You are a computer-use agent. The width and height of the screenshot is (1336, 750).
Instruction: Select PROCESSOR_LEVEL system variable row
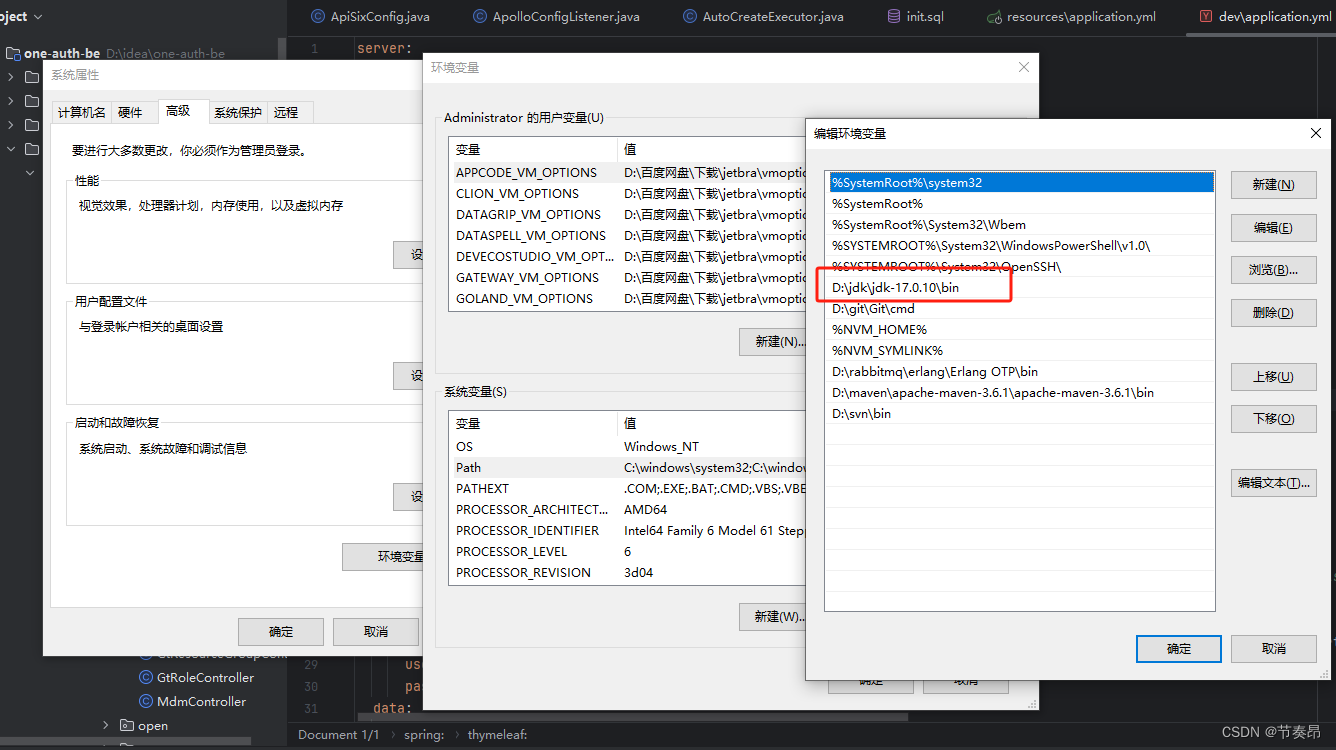pyautogui.click(x=628, y=551)
